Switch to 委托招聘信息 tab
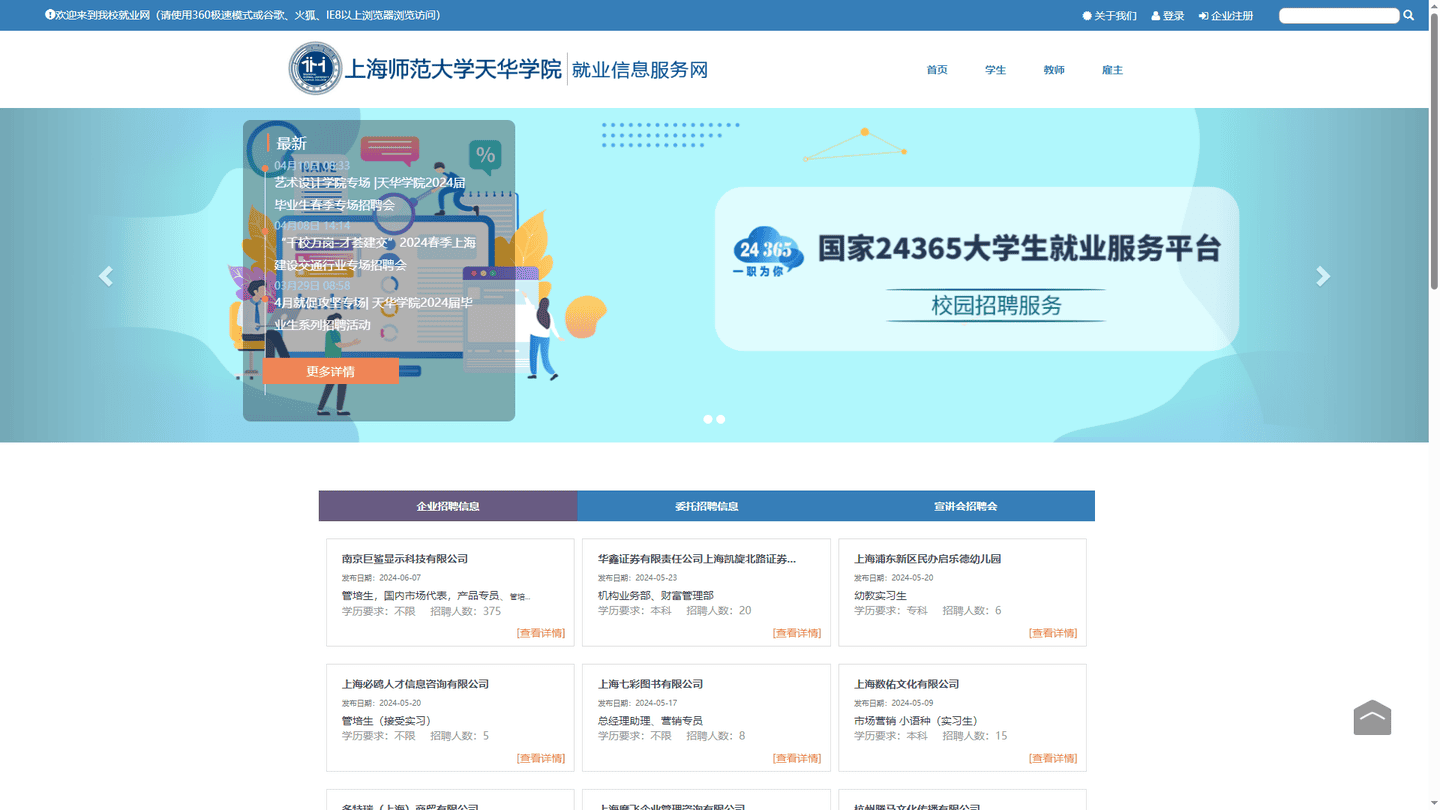 707,506
